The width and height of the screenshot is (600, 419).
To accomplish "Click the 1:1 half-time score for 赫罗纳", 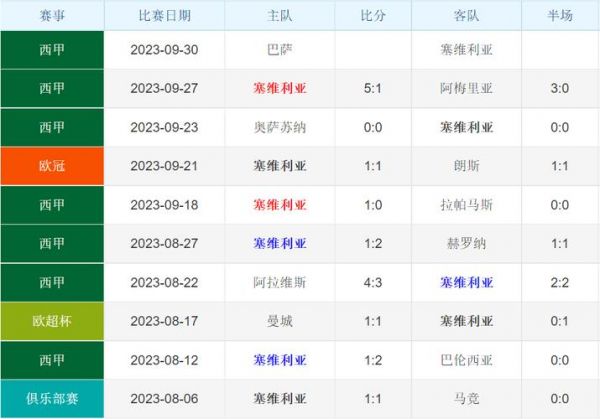I will 559,243.
